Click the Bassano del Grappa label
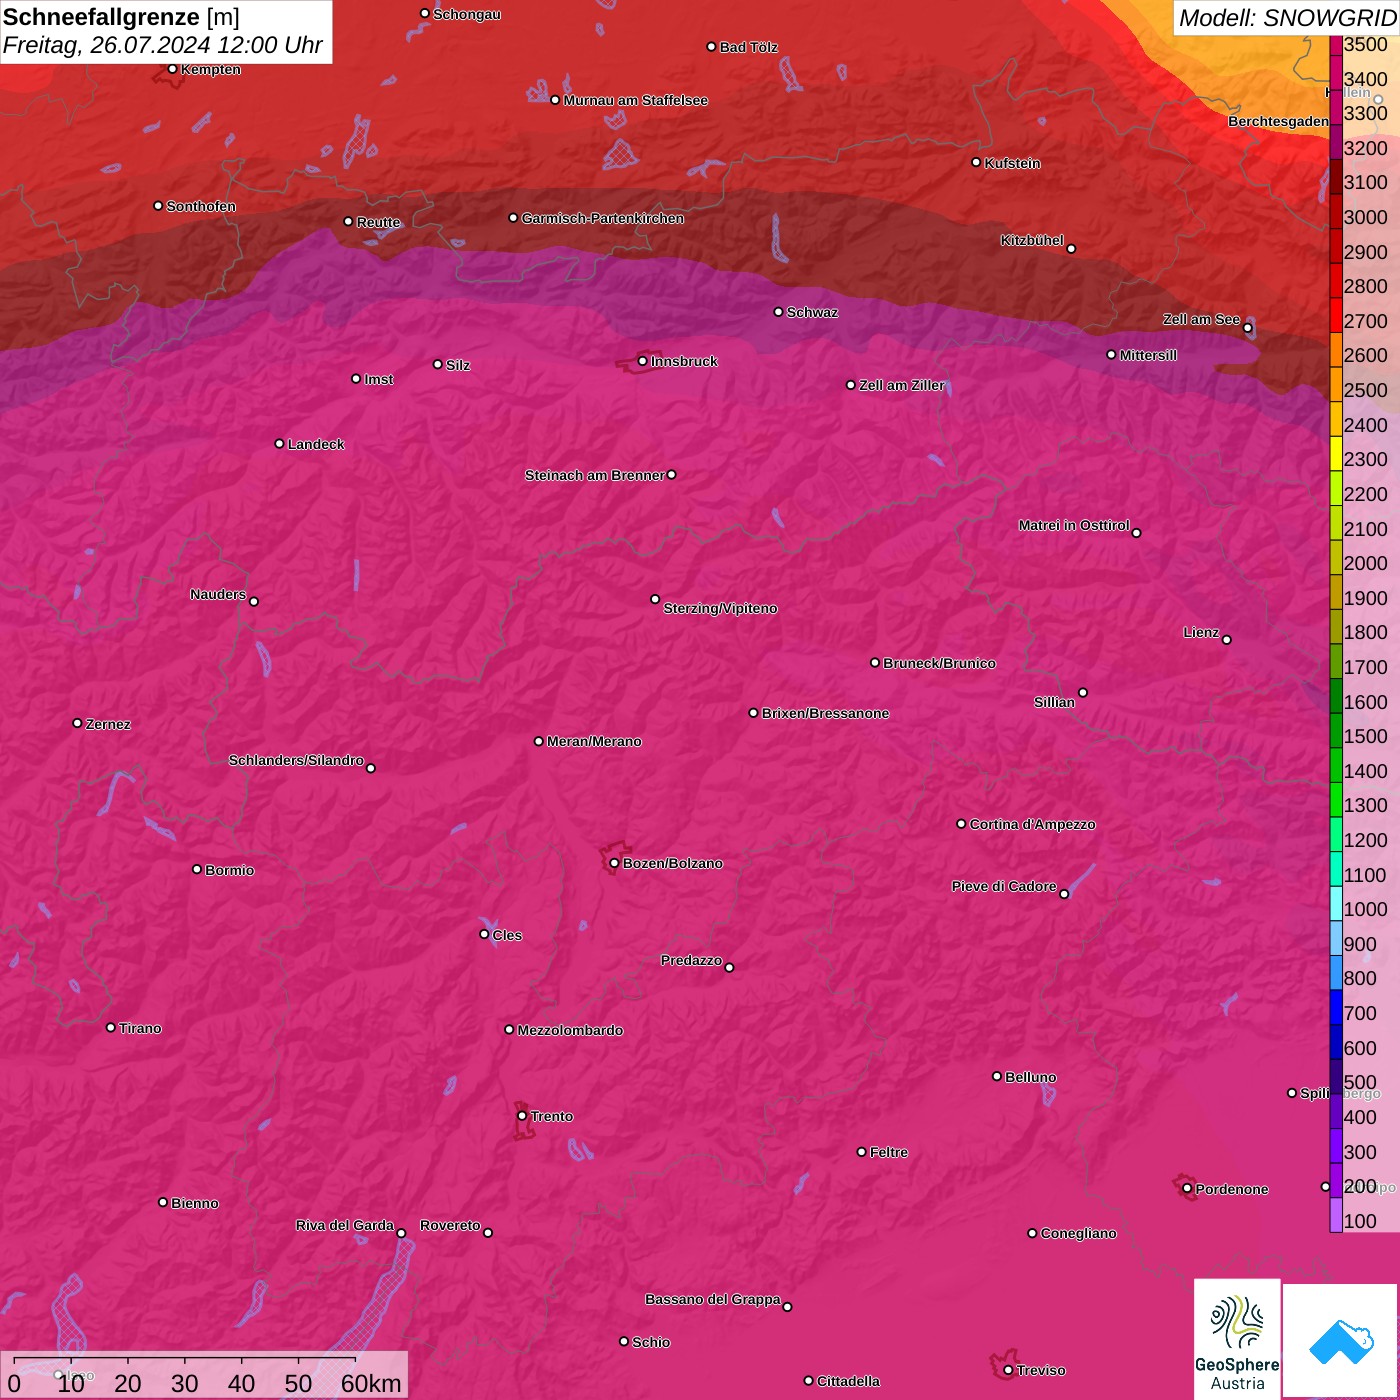Viewport: 1400px width, 1400px height. pos(713,1299)
